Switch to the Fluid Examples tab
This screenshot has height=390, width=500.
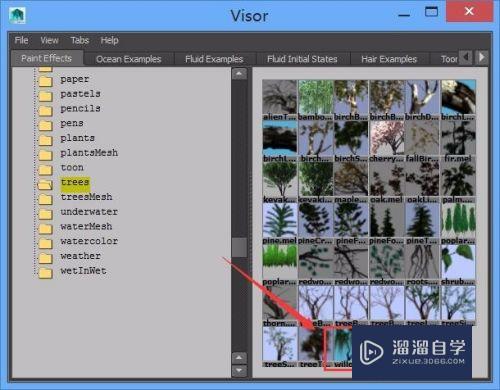pyautogui.click(x=214, y=59)
